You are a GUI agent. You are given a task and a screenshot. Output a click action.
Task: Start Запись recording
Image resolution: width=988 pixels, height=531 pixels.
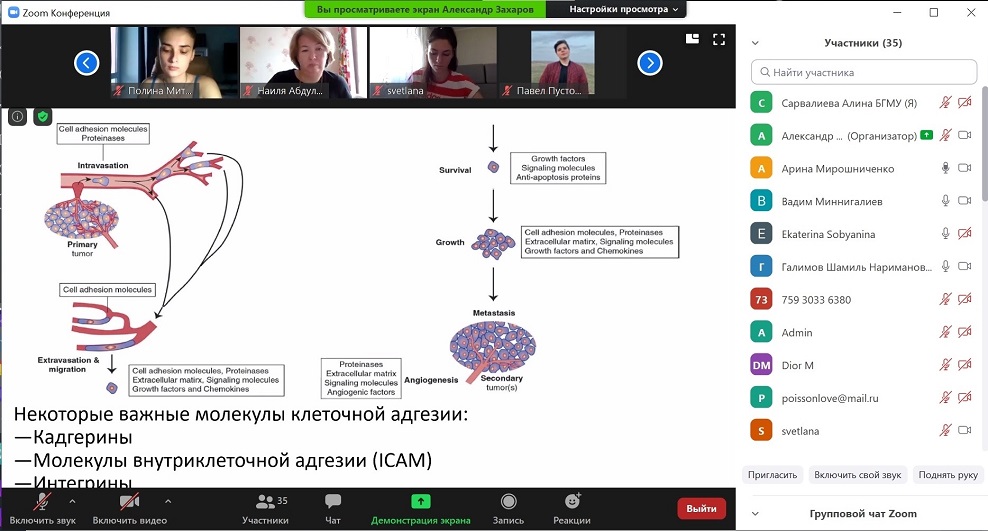[x=508, y=509]
